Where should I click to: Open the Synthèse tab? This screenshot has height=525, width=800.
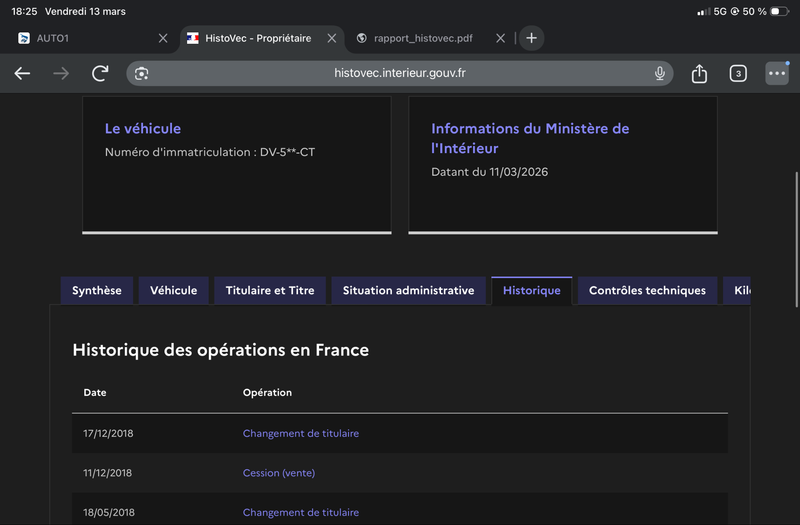click(97, 291)
